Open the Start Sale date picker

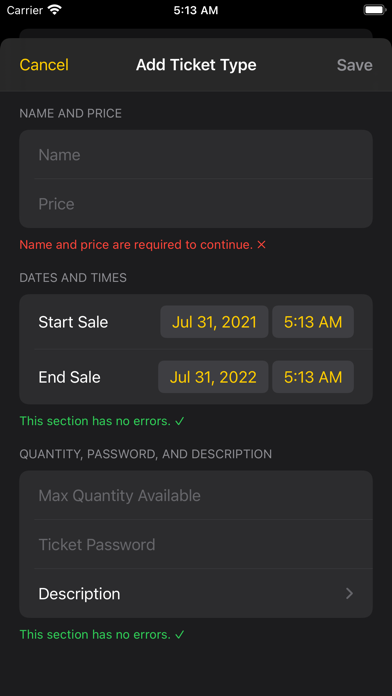click(x=214, y=322)
